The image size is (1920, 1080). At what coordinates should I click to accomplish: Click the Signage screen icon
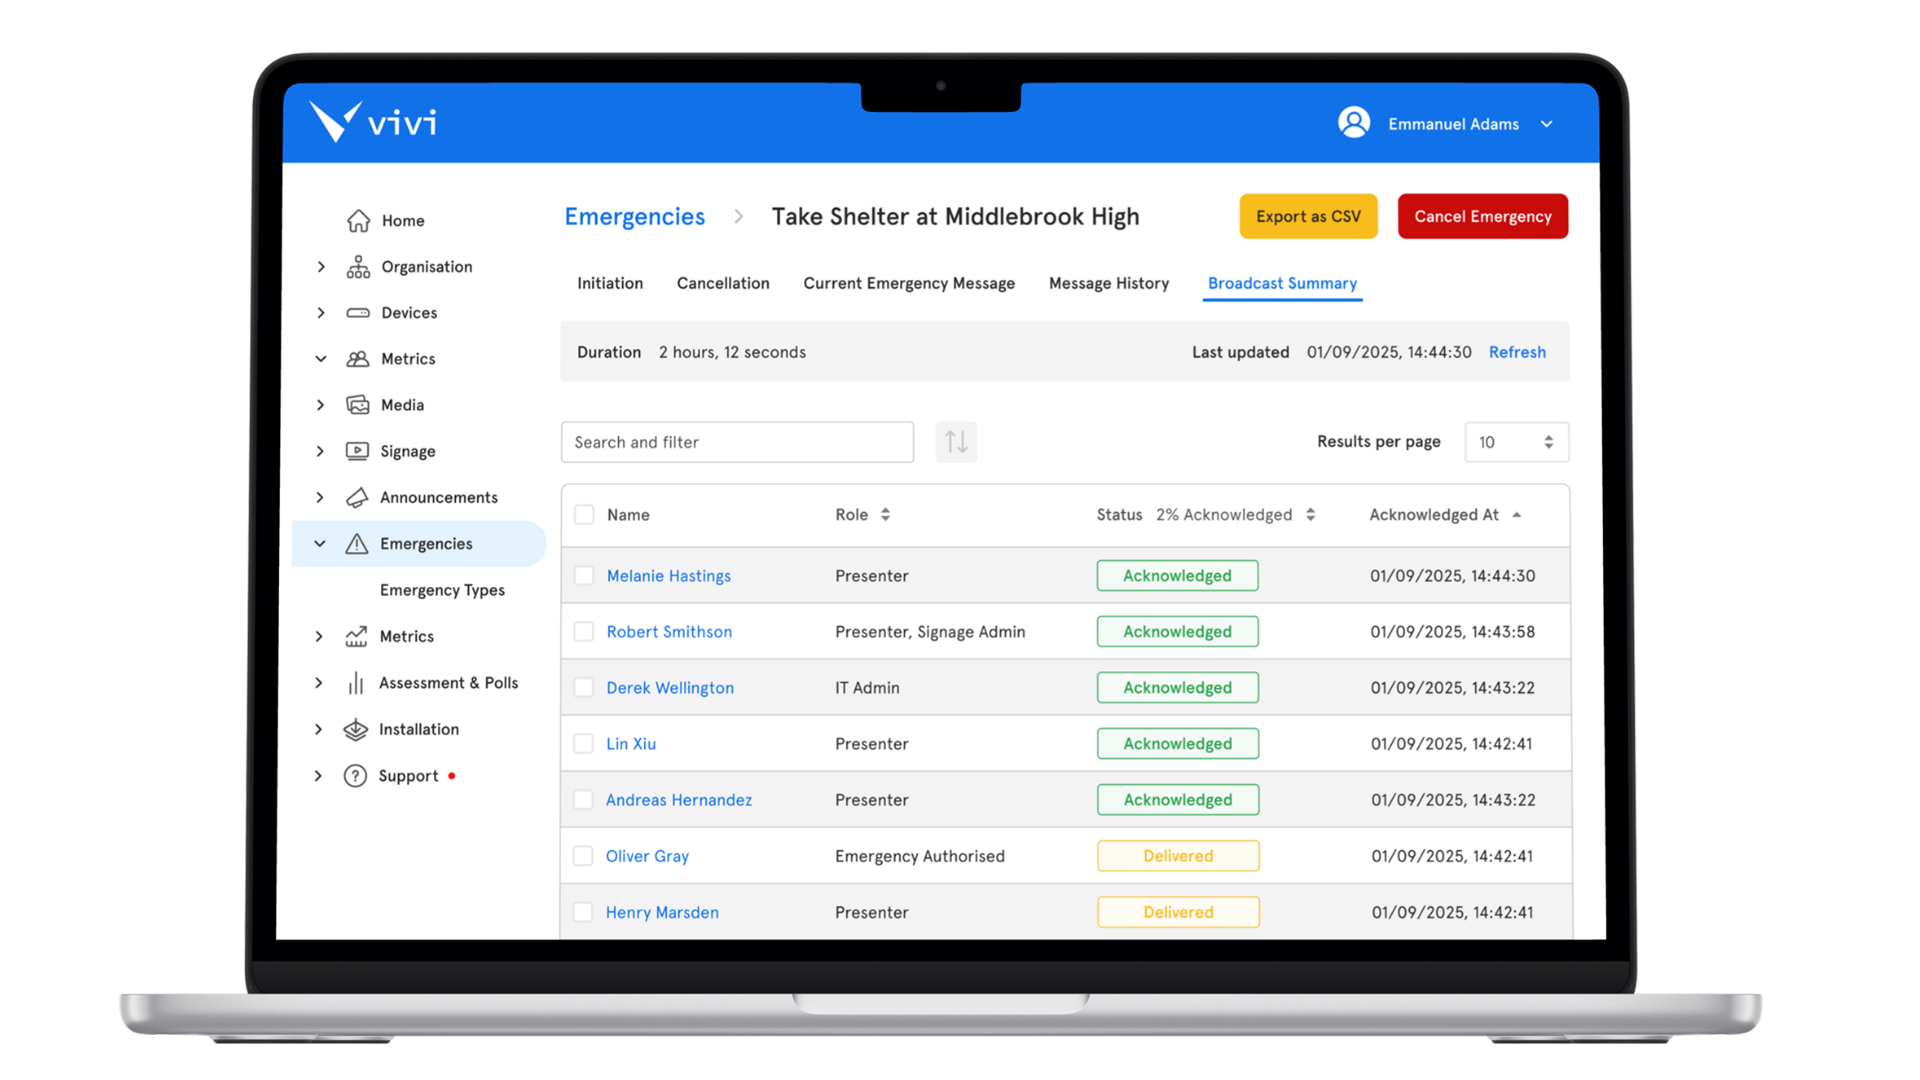357,451
